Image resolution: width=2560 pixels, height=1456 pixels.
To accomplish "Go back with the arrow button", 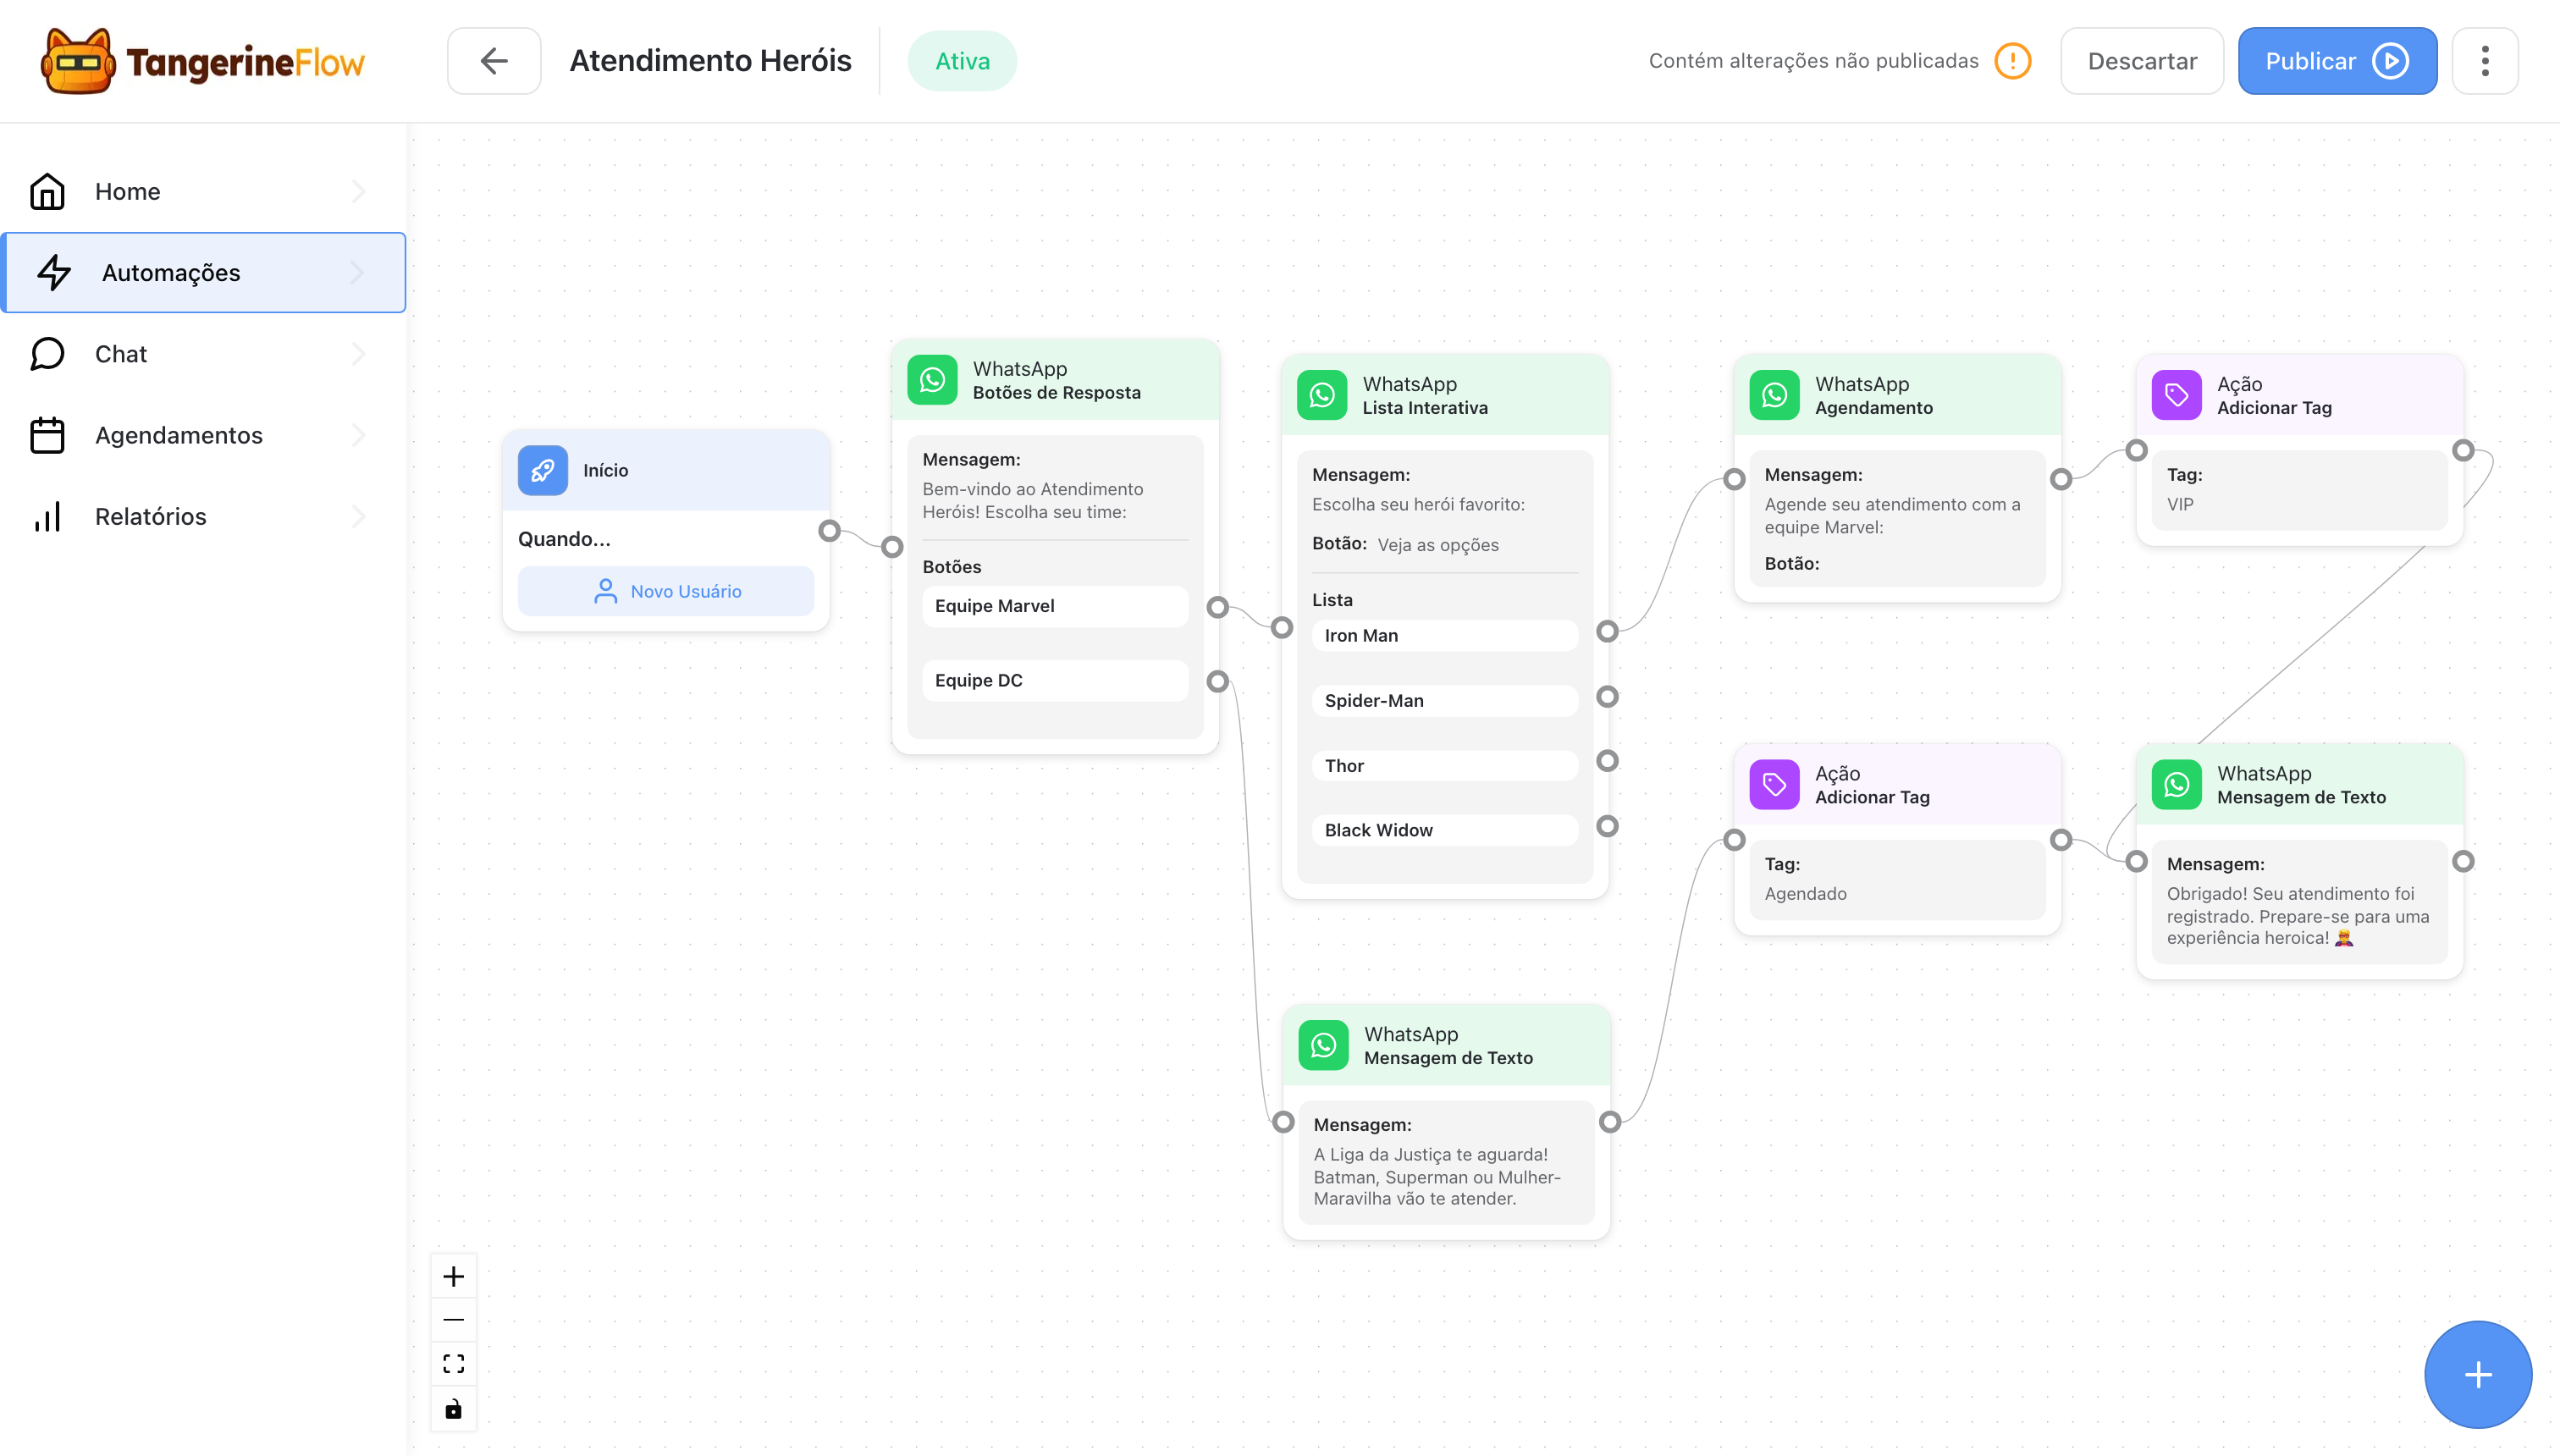I will (x=494, y=61).
